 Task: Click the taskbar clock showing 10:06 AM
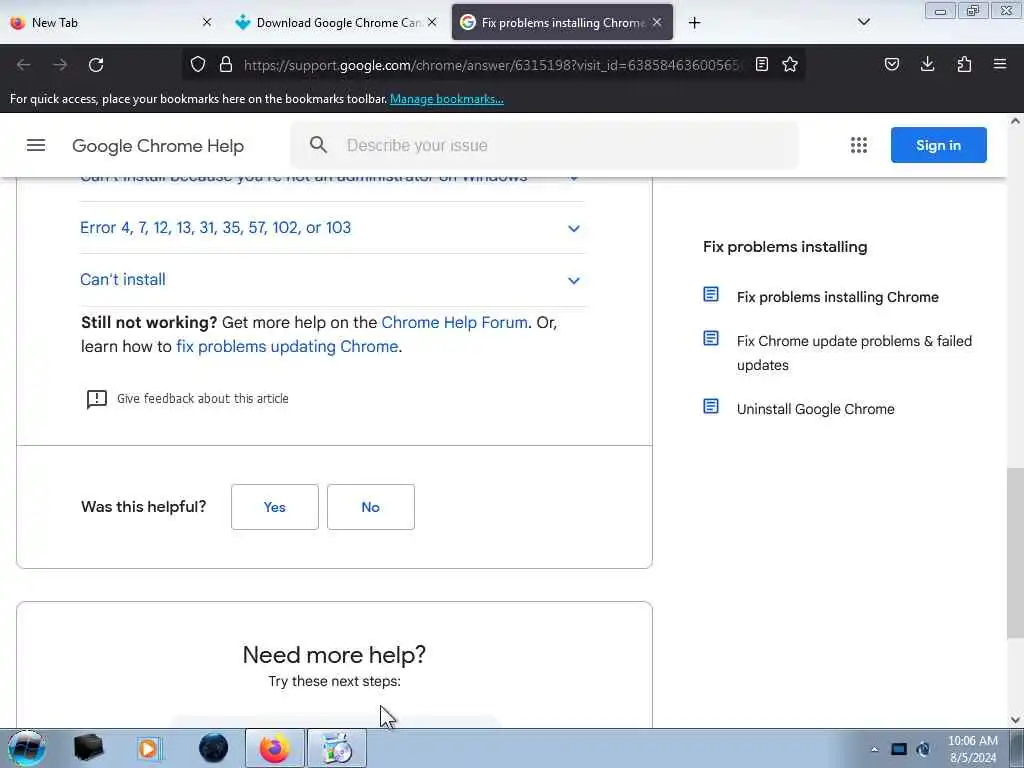point(972,749)
